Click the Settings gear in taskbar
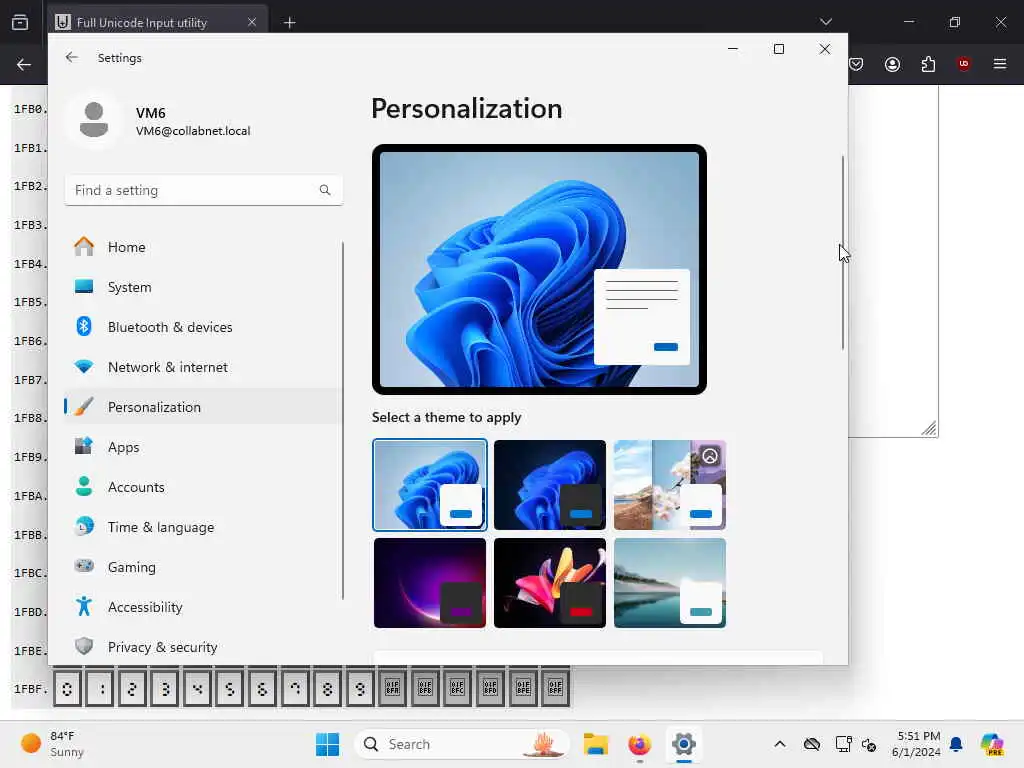Image resolution: width=1024 pixels, height=768 pixels. (683, 744)
